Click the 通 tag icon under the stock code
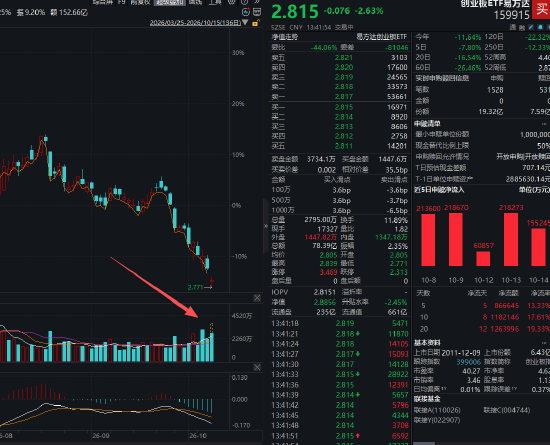Image resolution: width=550 pixels, height=445 pixels. pos(512,27)
